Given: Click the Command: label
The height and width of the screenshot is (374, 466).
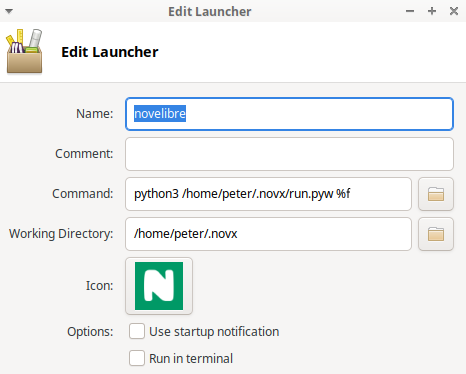Looking at the screenshot, I should point(83,194).
